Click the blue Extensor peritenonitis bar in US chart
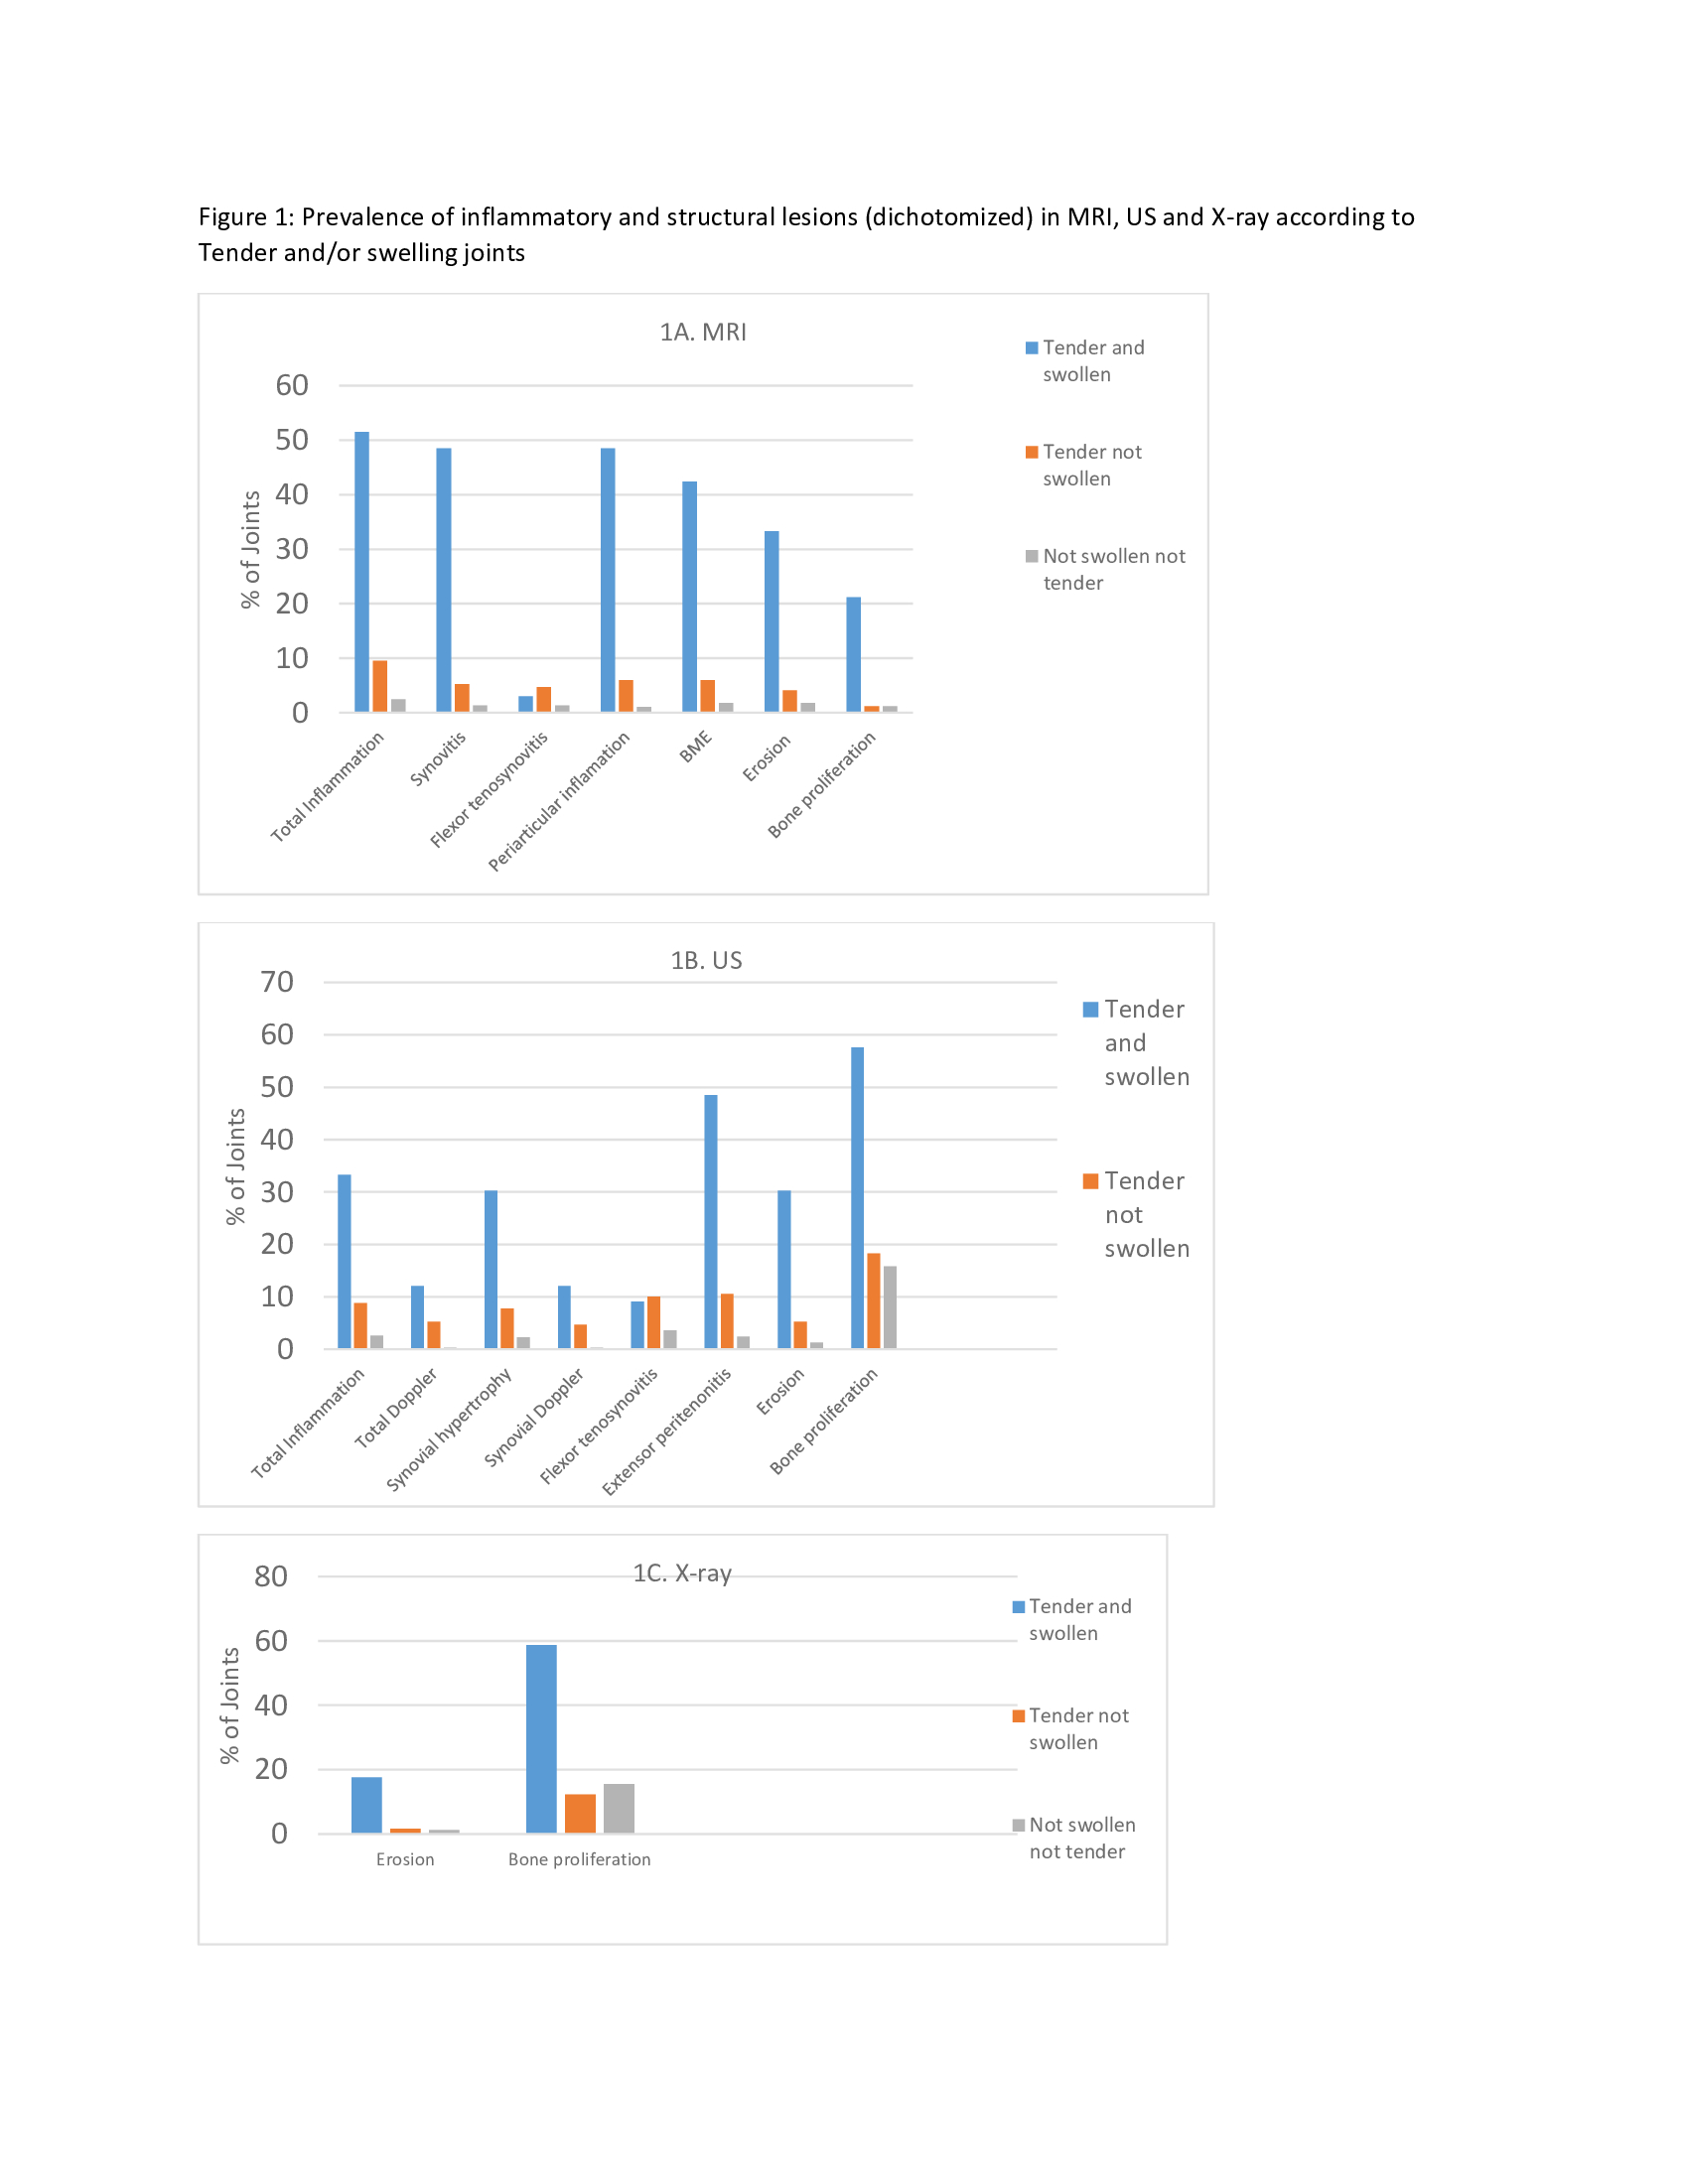 coord(710,1221)
